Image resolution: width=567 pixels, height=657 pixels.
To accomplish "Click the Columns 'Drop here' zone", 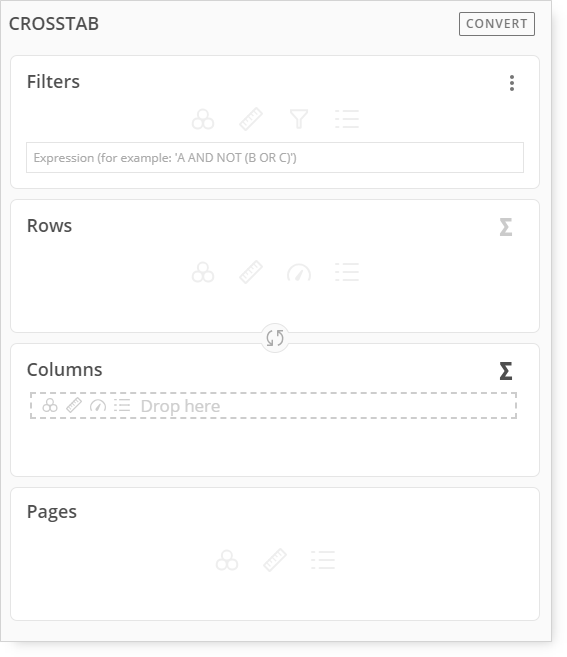I will tap(273, 406).
